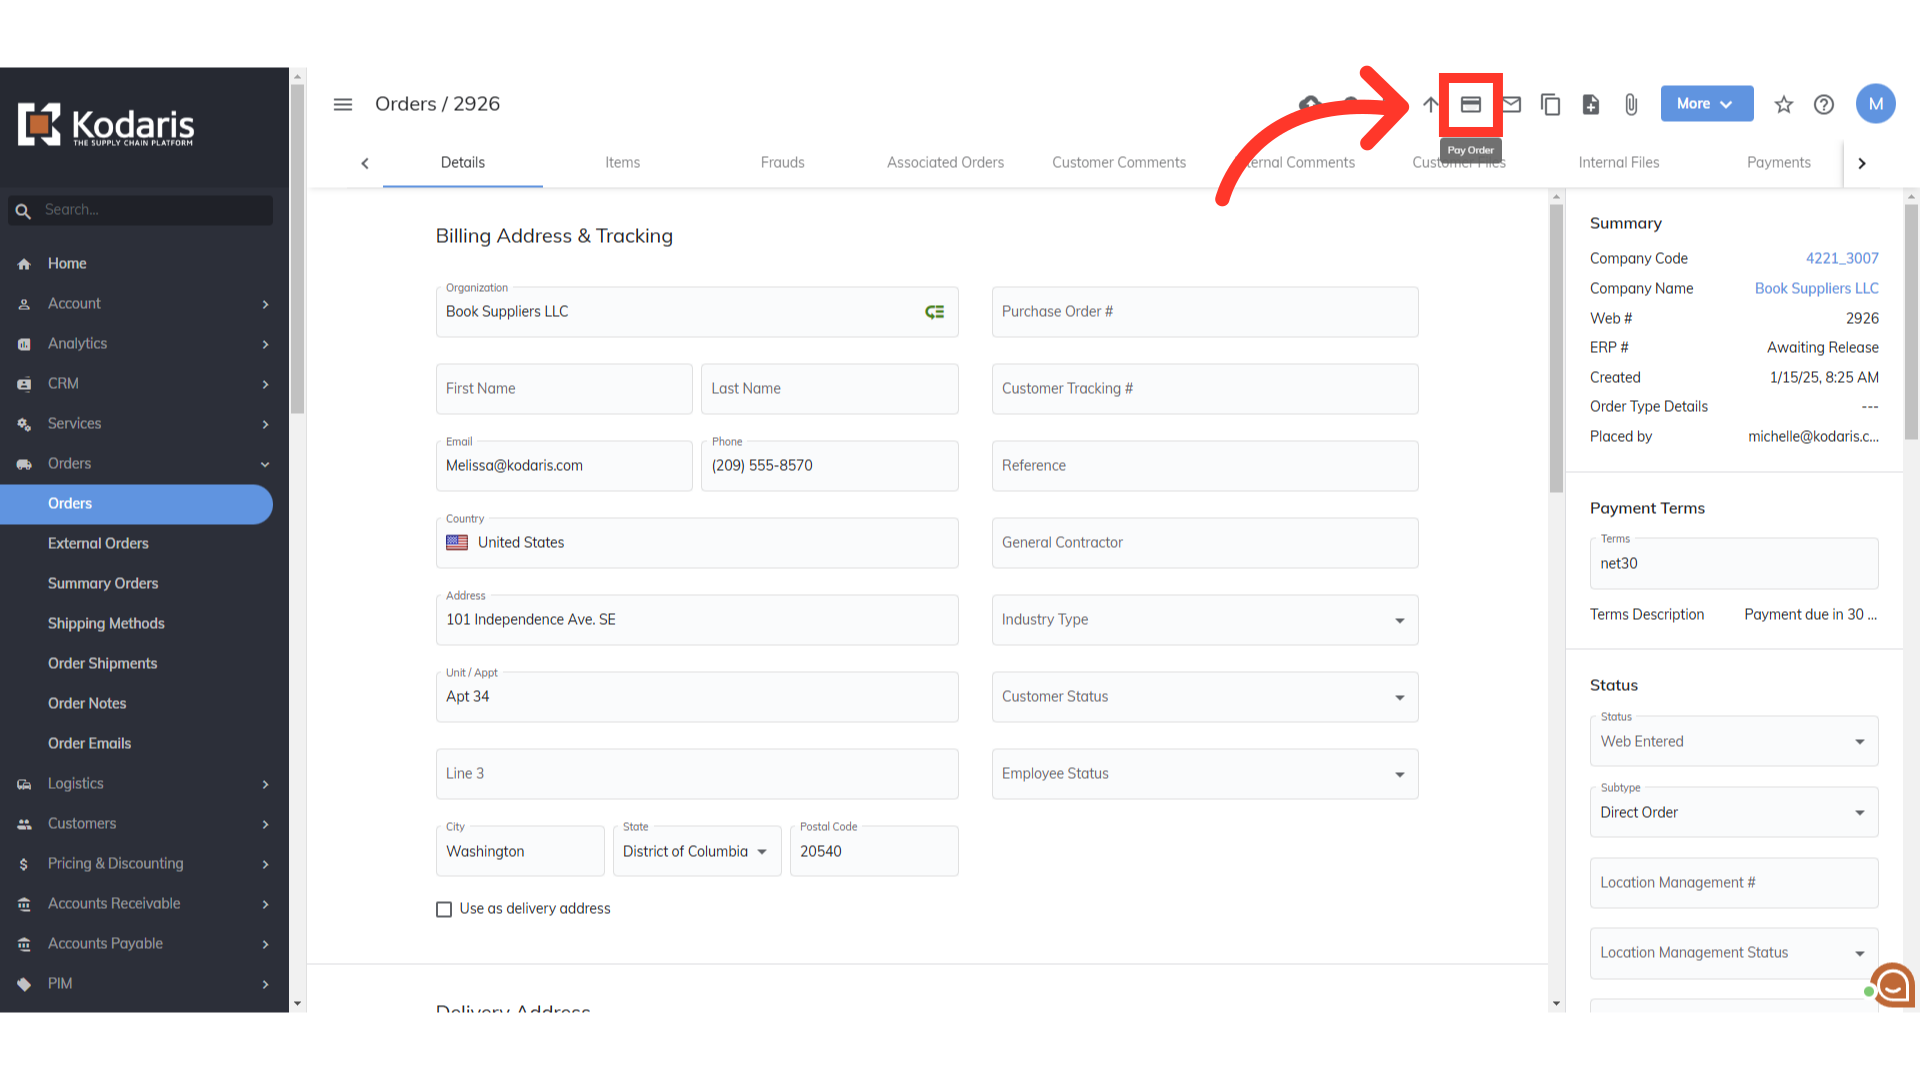Click the add document file icon
Viewport: 1920px width, 1080px height.
(x=1591, y=104)
